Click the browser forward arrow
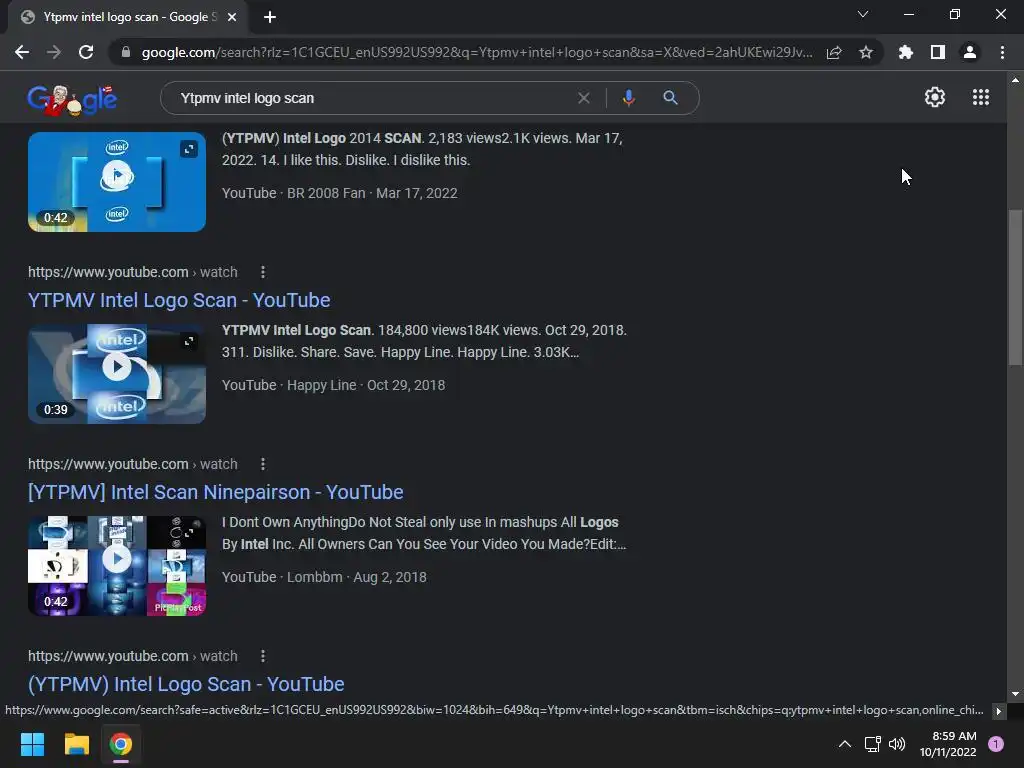Viewport: 1024px width, 768px height. pos(54,52)
